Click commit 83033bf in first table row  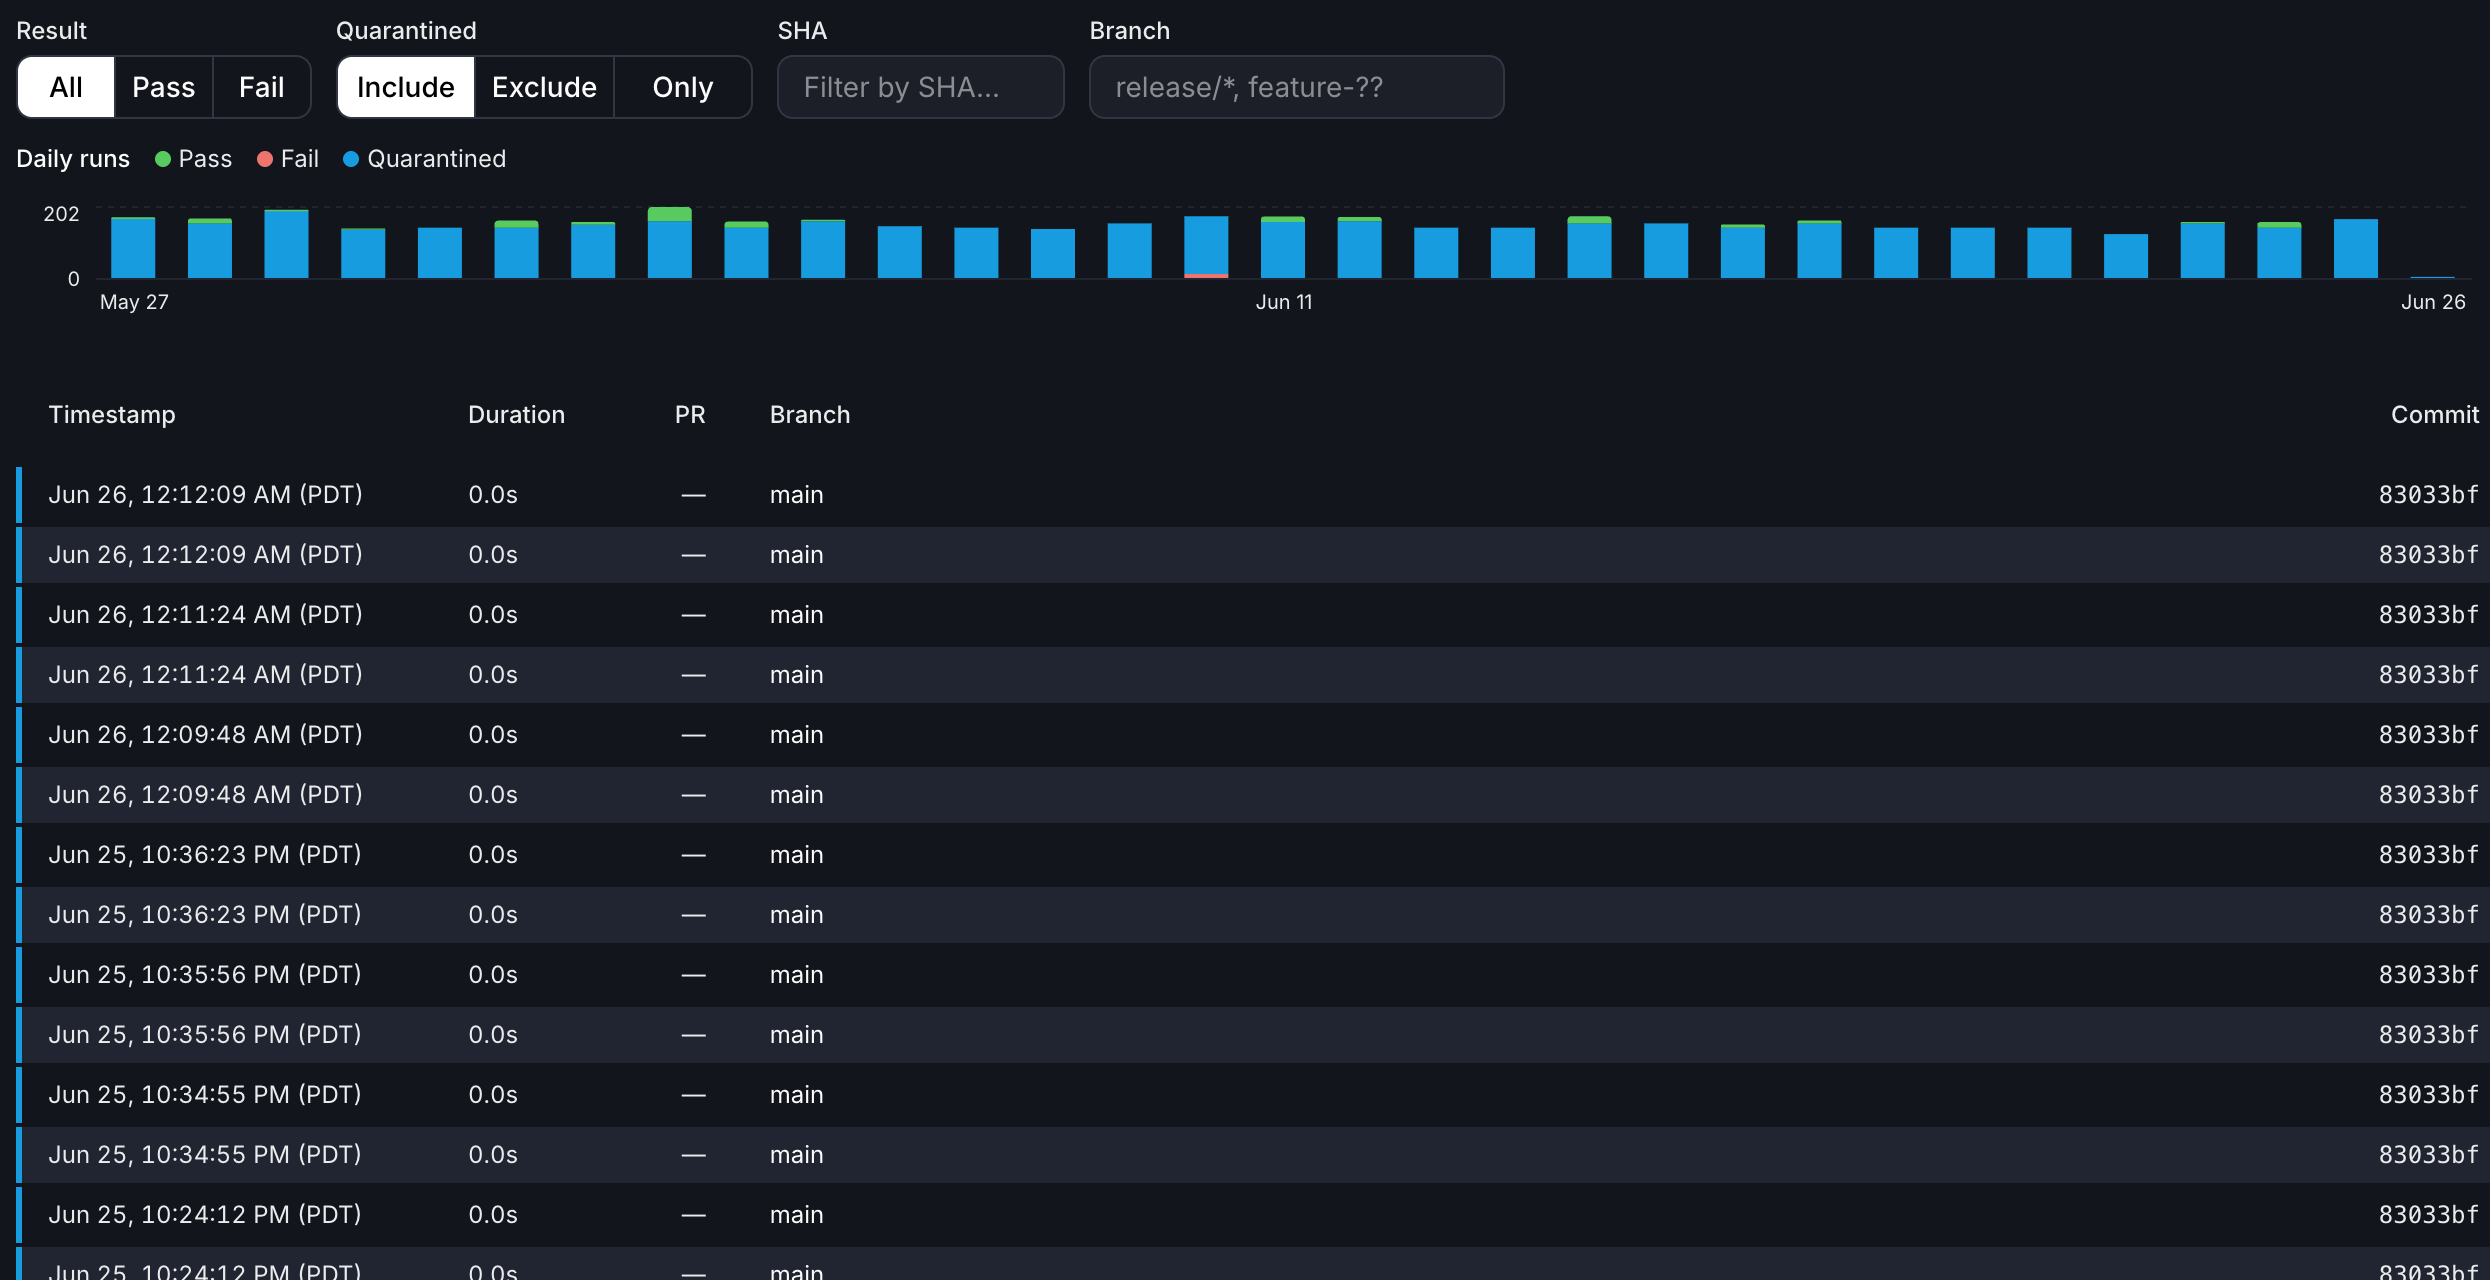pos(2428,495)
